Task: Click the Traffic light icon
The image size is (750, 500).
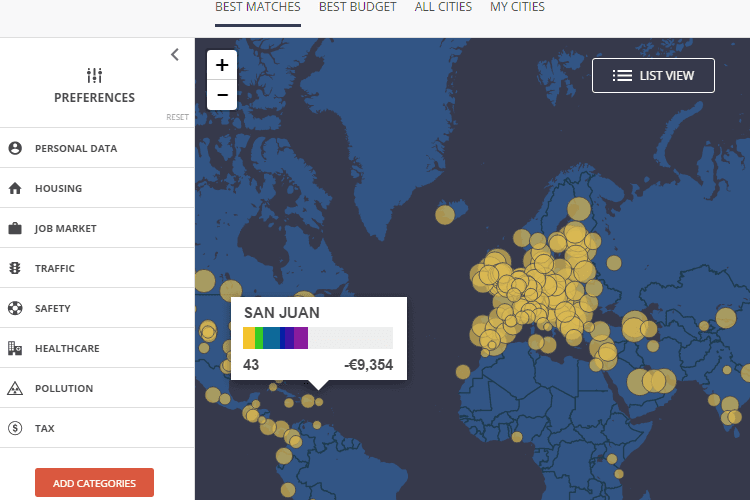Action: click(x=15, y=268)
